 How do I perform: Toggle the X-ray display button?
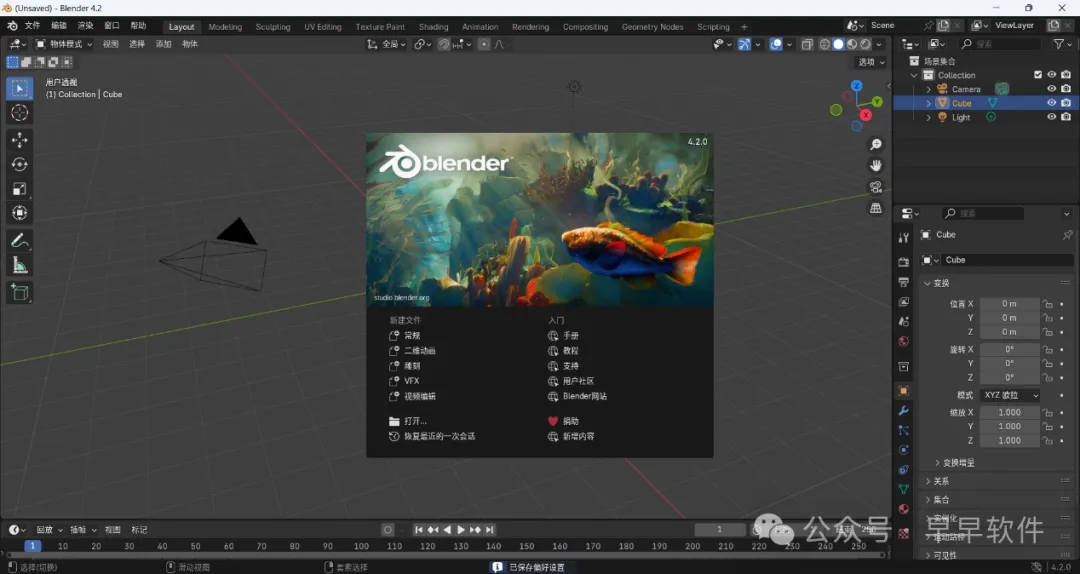(807, 44)
